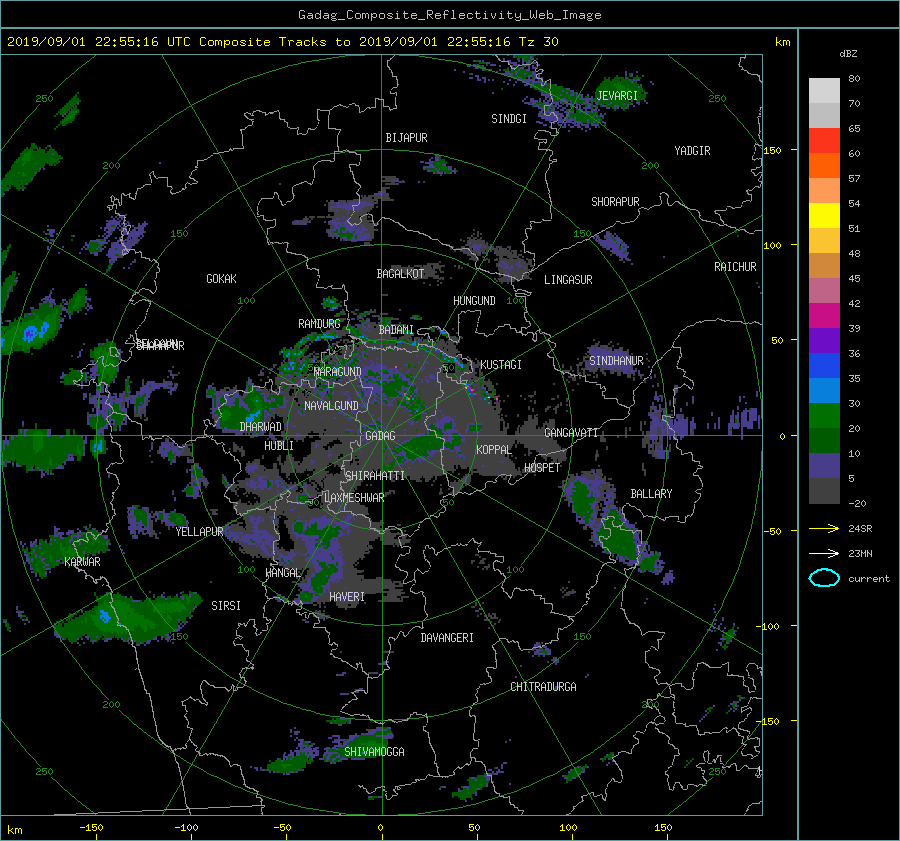Select the SHORAPUR label
Image resolution: width=900 pixels, height=841 pixels.
click(x=615, y=202)
